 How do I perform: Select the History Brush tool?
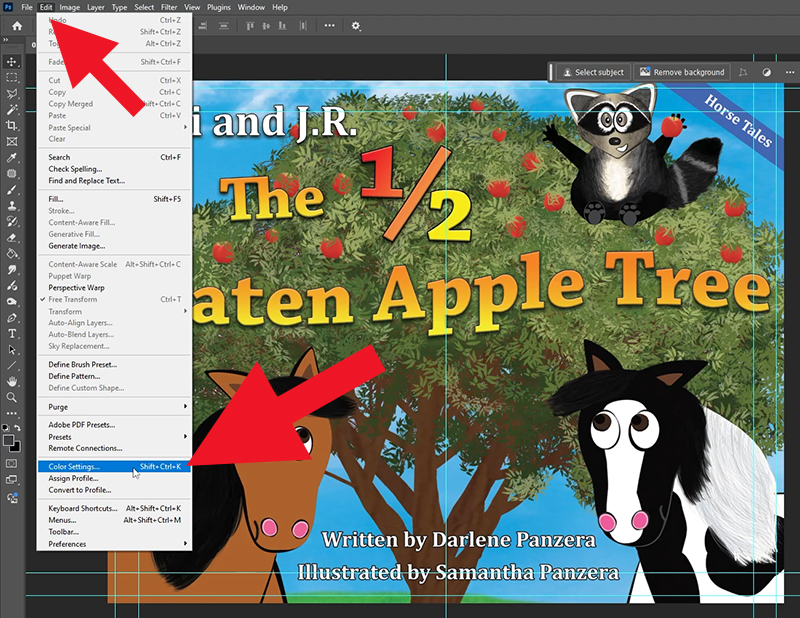pyautogui.click(x=11, y=221)
